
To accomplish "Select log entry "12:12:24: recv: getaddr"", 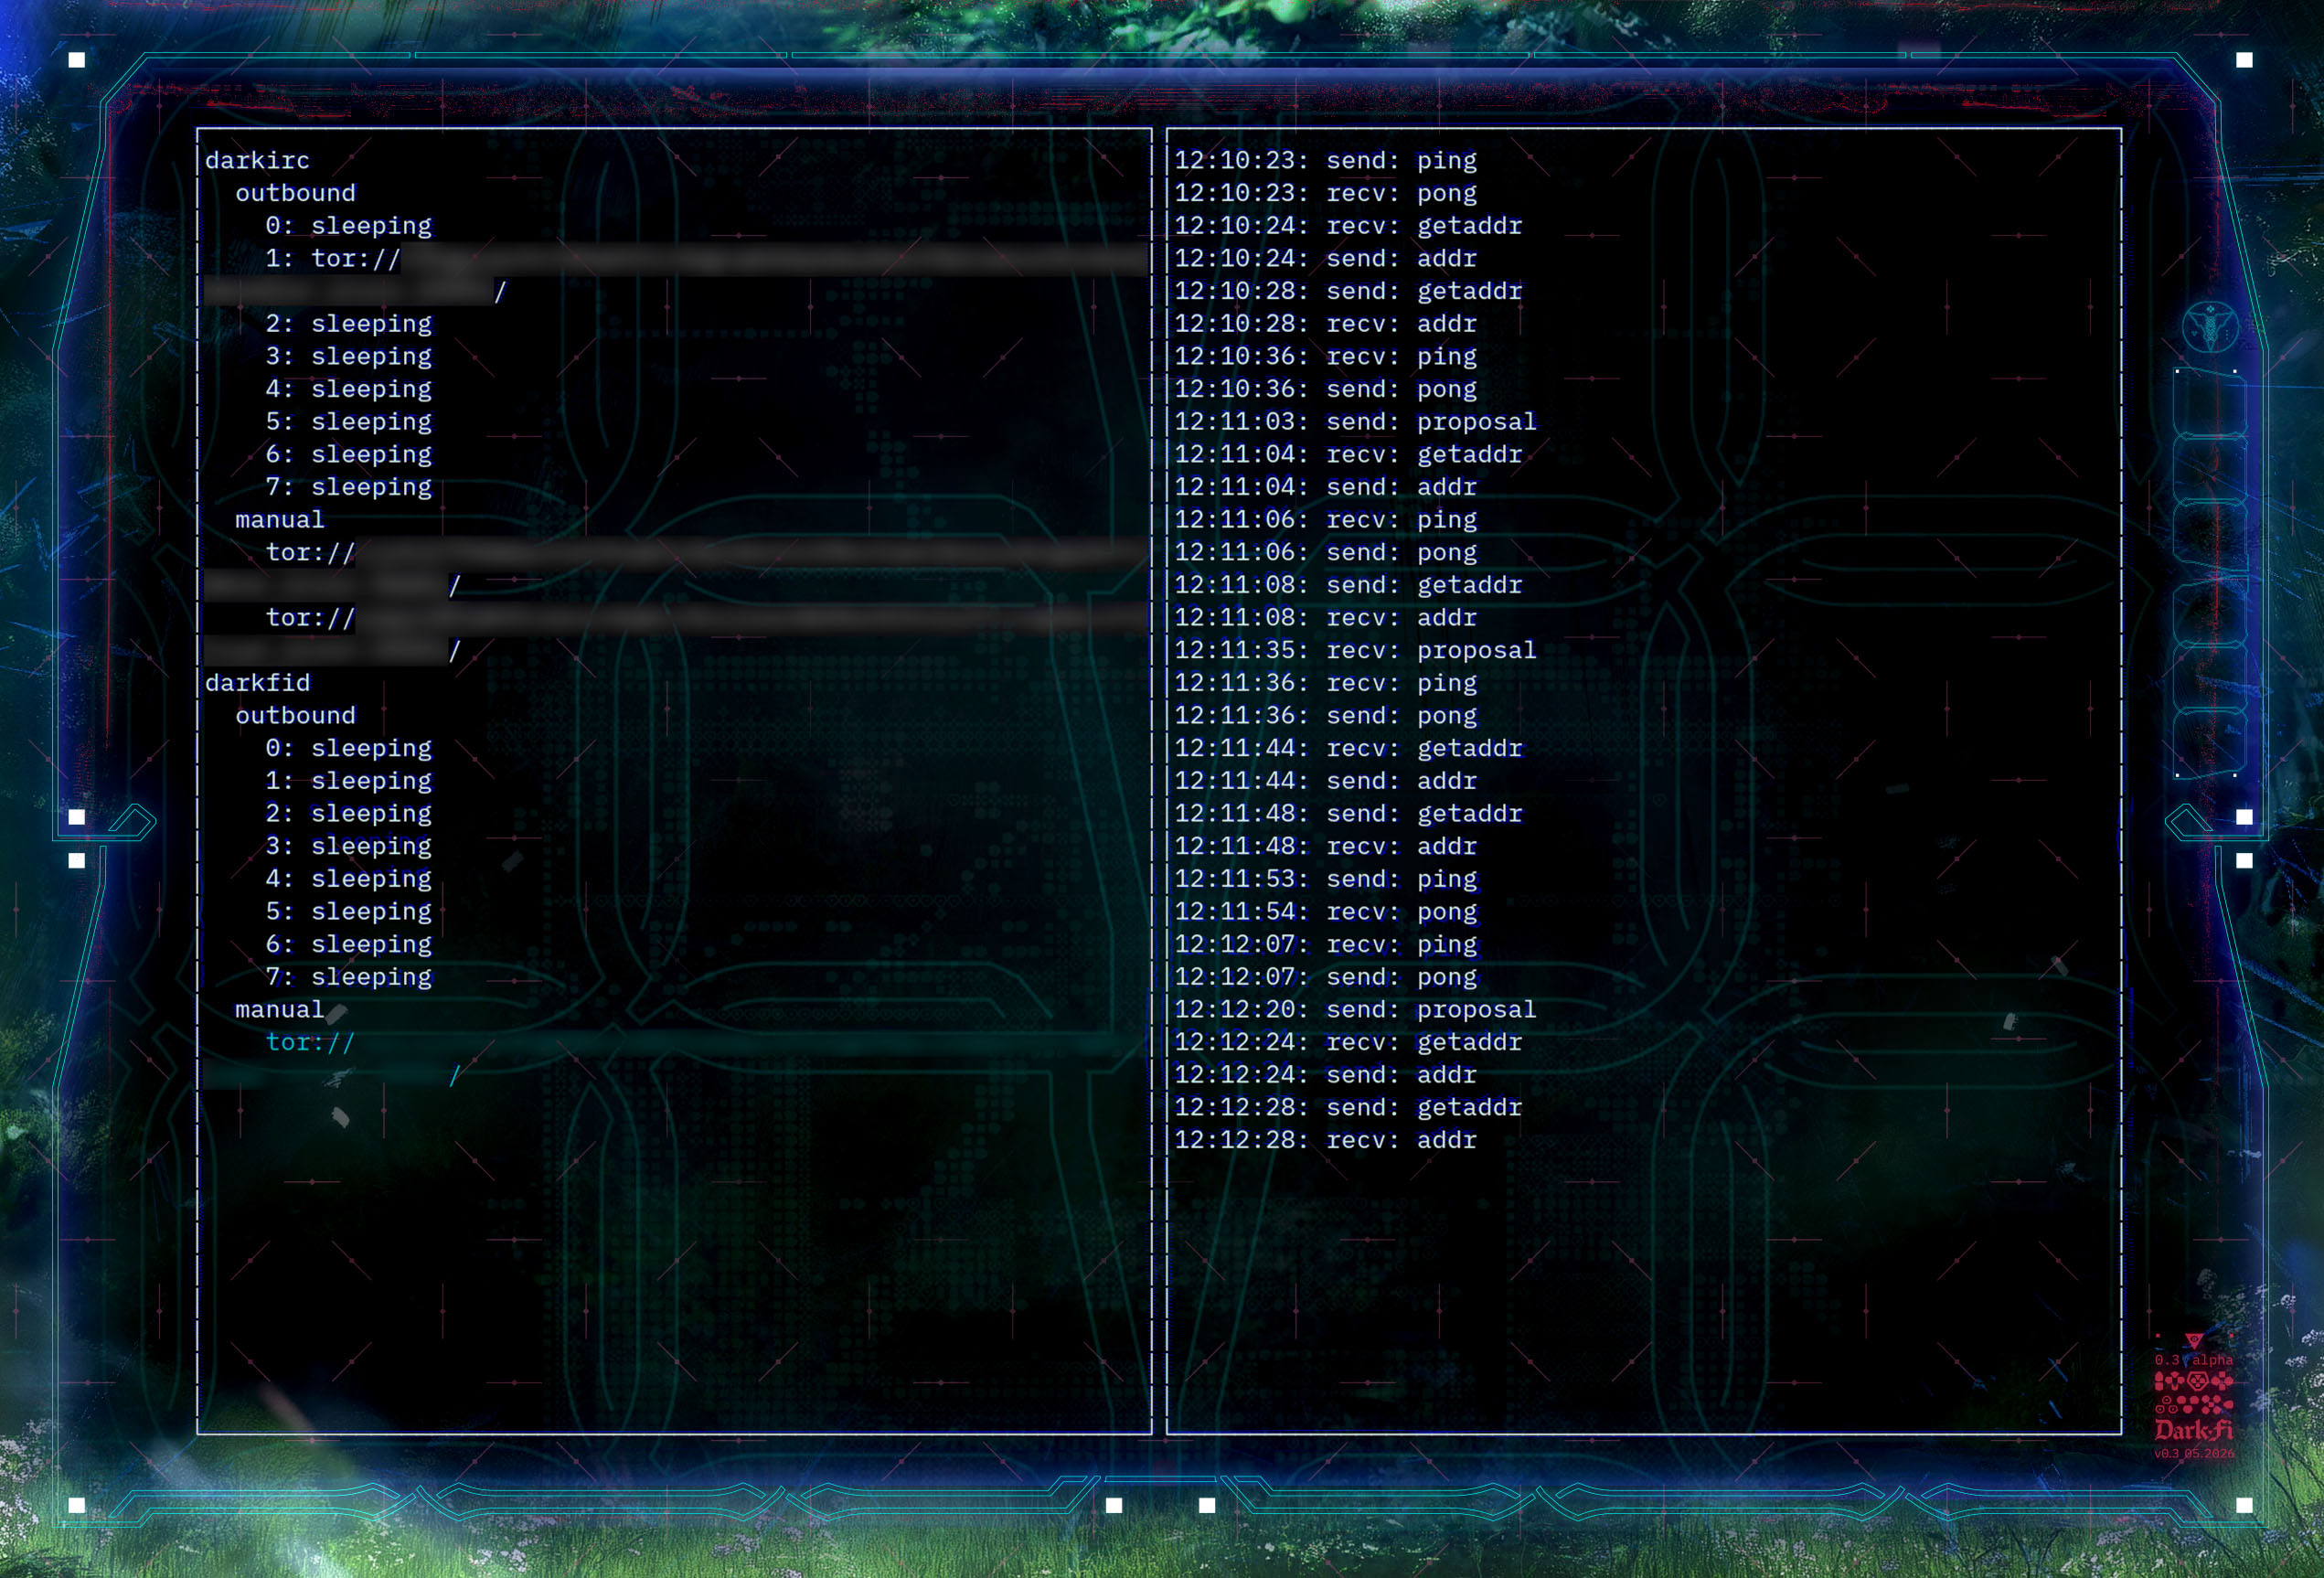I will (1348, 1042).
